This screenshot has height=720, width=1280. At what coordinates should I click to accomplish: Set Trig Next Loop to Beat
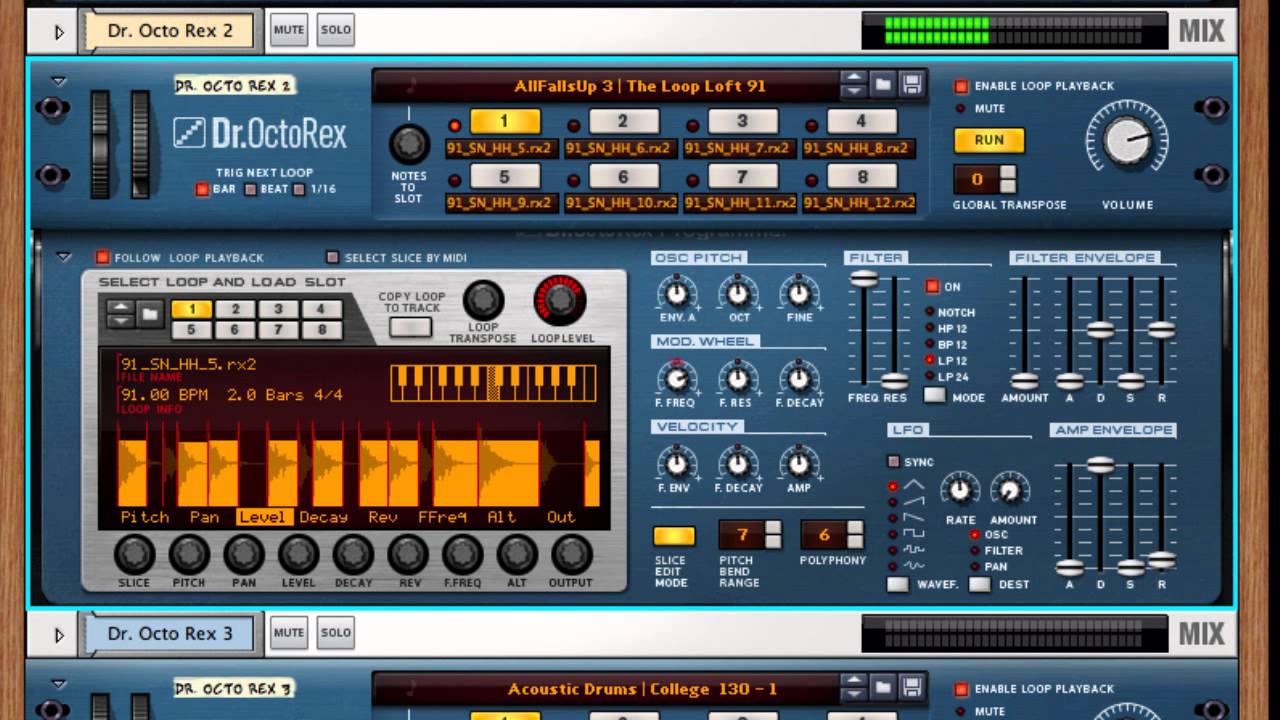250,189
